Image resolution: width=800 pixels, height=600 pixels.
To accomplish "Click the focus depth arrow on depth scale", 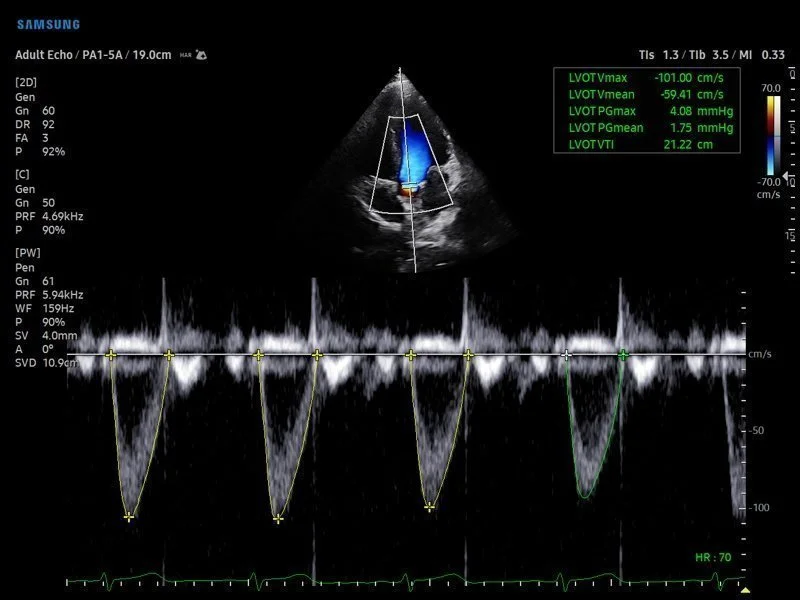I will tap(786, 175).
